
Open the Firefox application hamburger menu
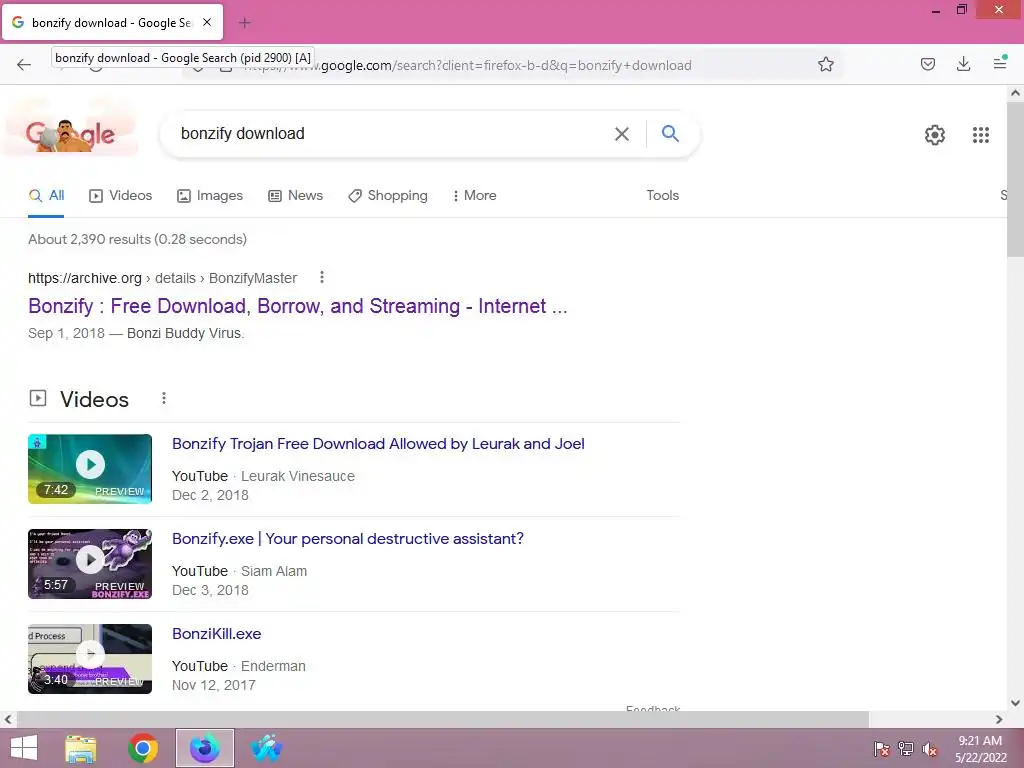tap(1000, 63)
